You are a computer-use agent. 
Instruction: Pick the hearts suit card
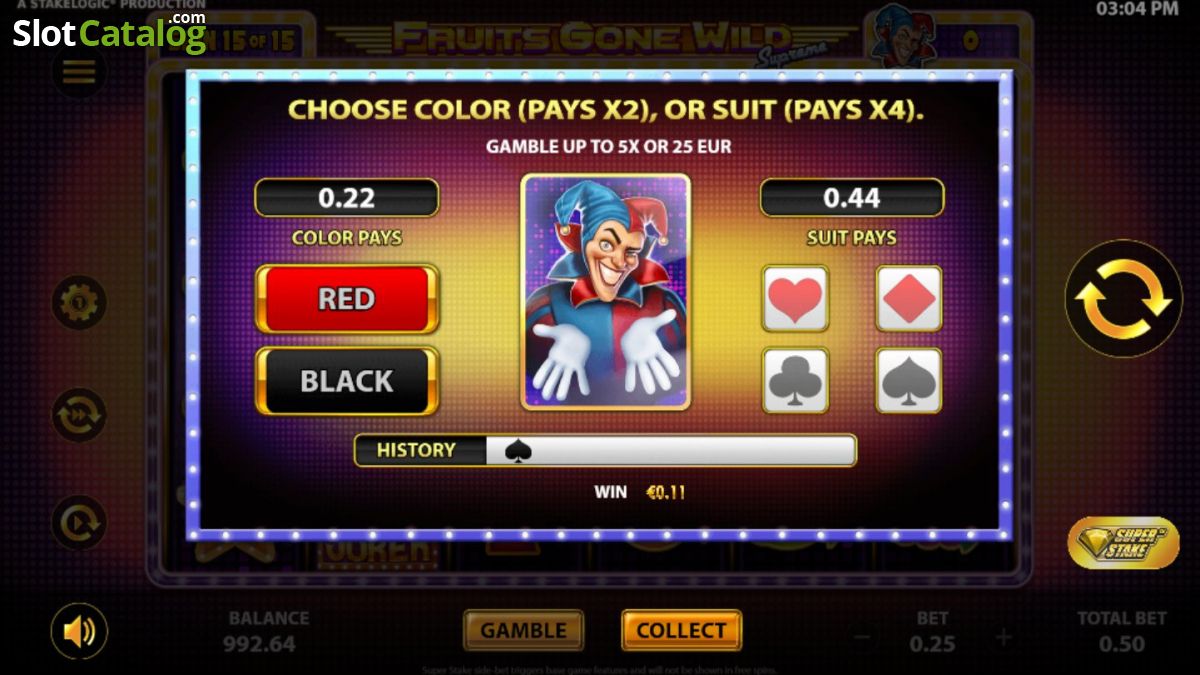tap(795, 298)
